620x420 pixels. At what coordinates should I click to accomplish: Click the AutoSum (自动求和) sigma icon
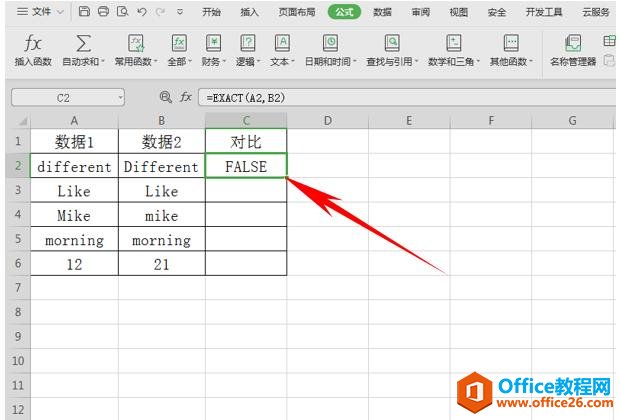pyautogui.click(x=83, y=43)
